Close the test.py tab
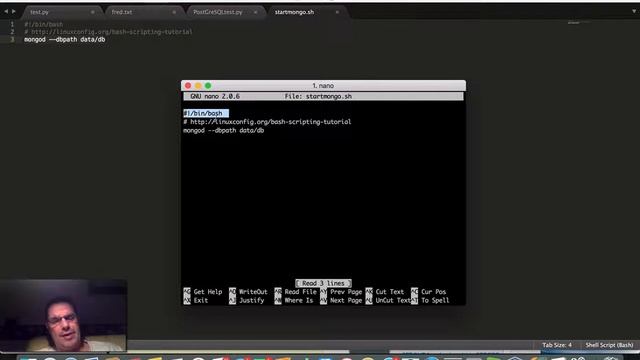 [93, 12]
